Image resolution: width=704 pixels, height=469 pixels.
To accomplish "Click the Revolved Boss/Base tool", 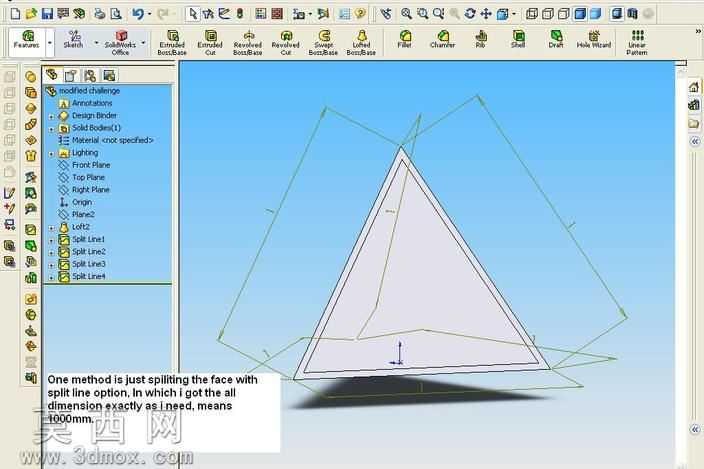I will pyautogui.click(x=247, y=43).
